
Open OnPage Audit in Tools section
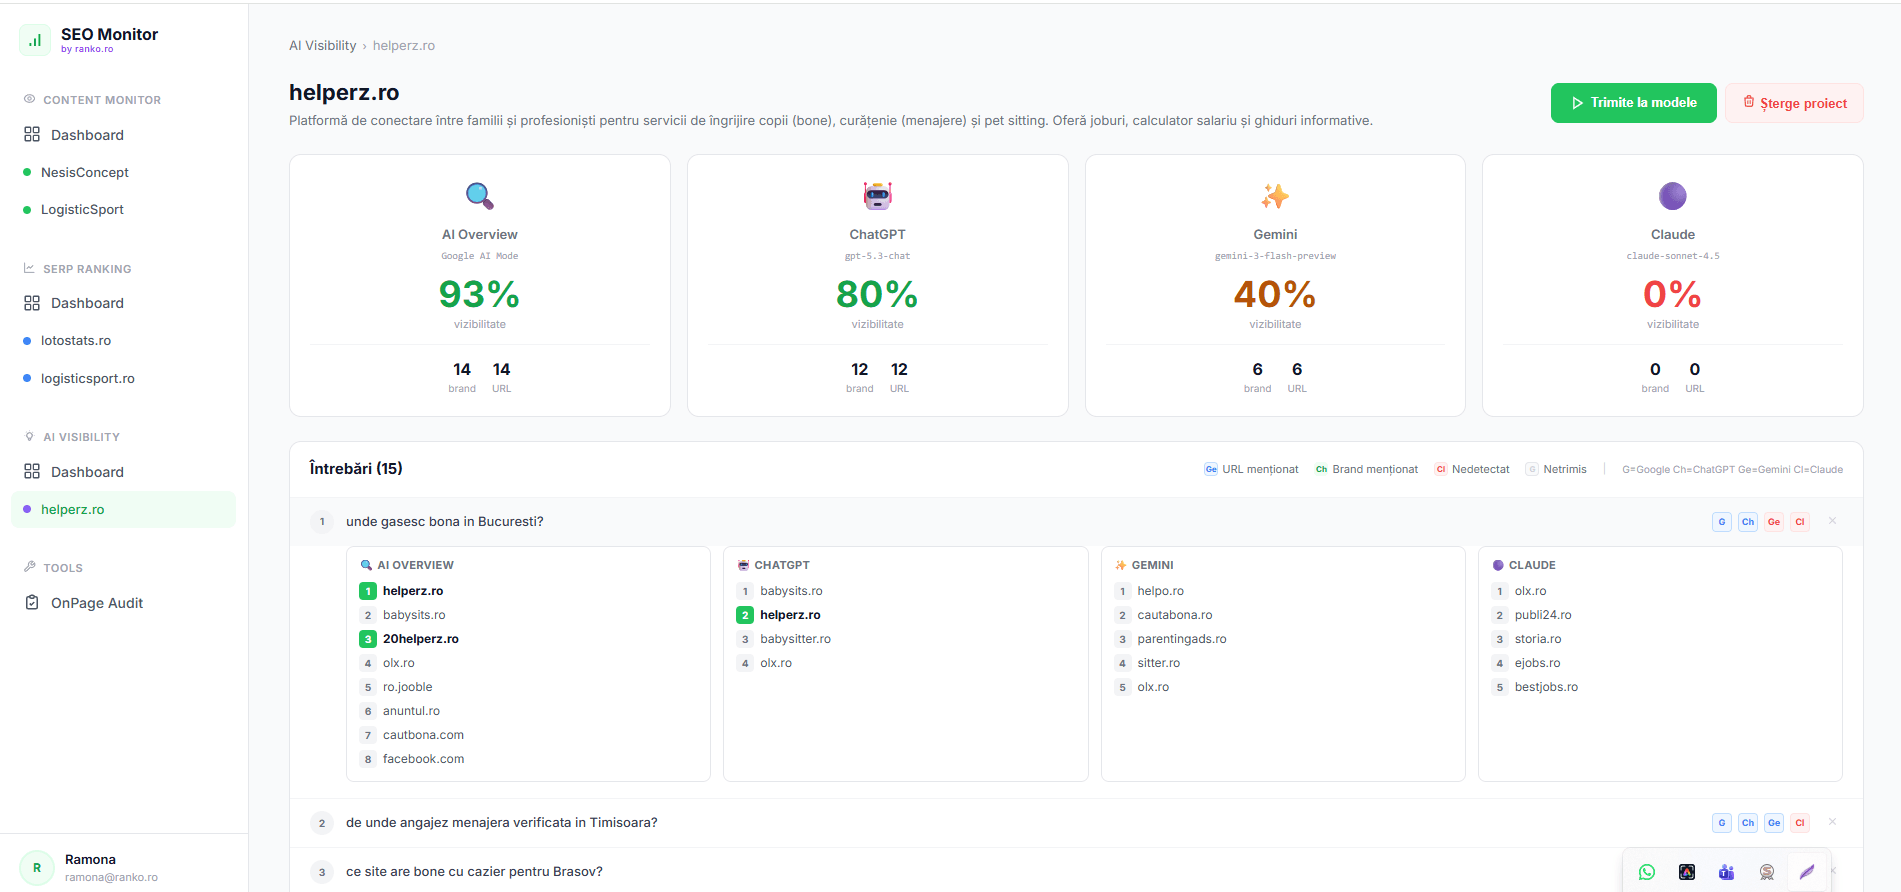click(97, 603)
